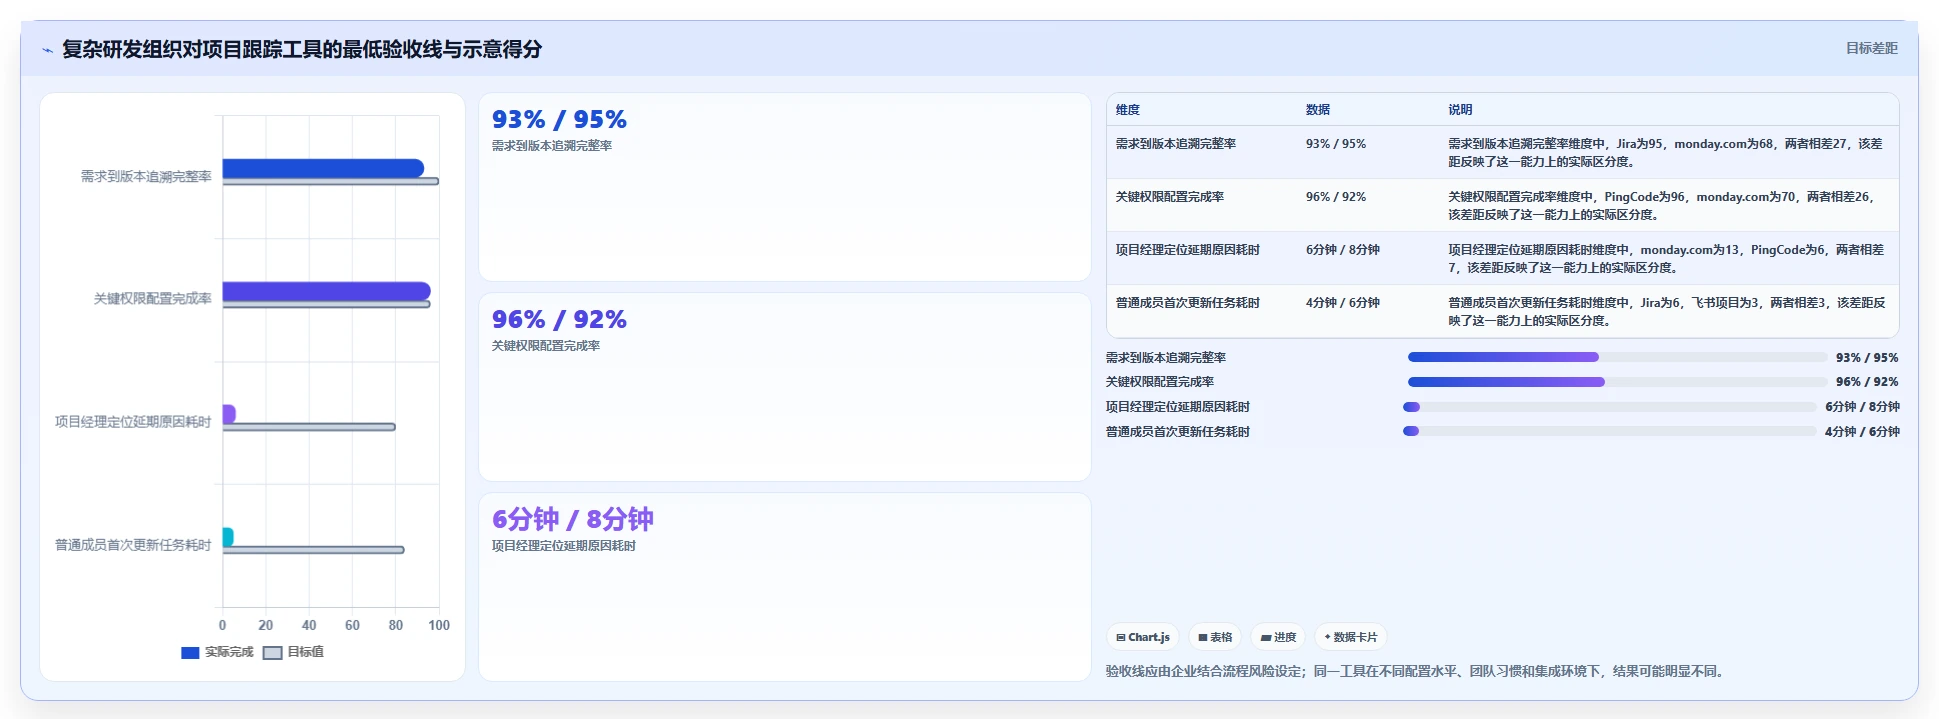Click table cell 关键权限配置完成率 in 维度 column
Screen dimensions: 1939x719
[1170, 197]
